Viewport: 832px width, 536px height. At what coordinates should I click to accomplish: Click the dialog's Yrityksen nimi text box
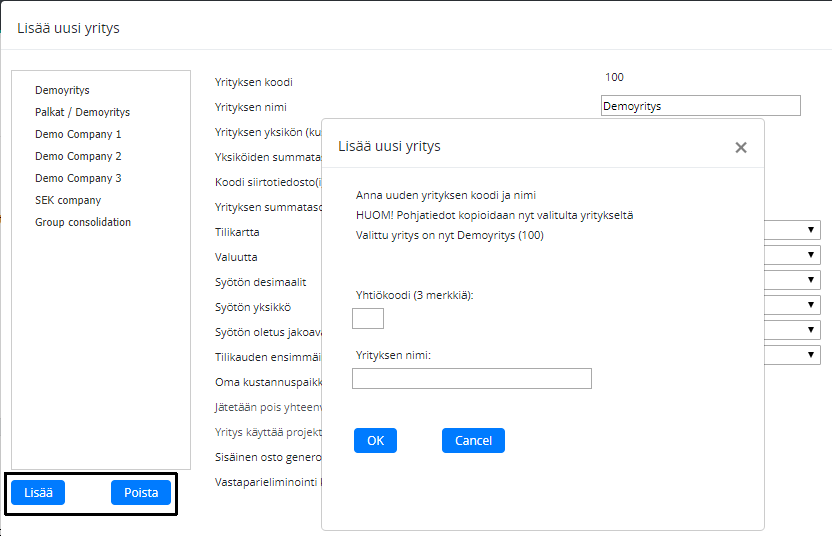[472, 379]
